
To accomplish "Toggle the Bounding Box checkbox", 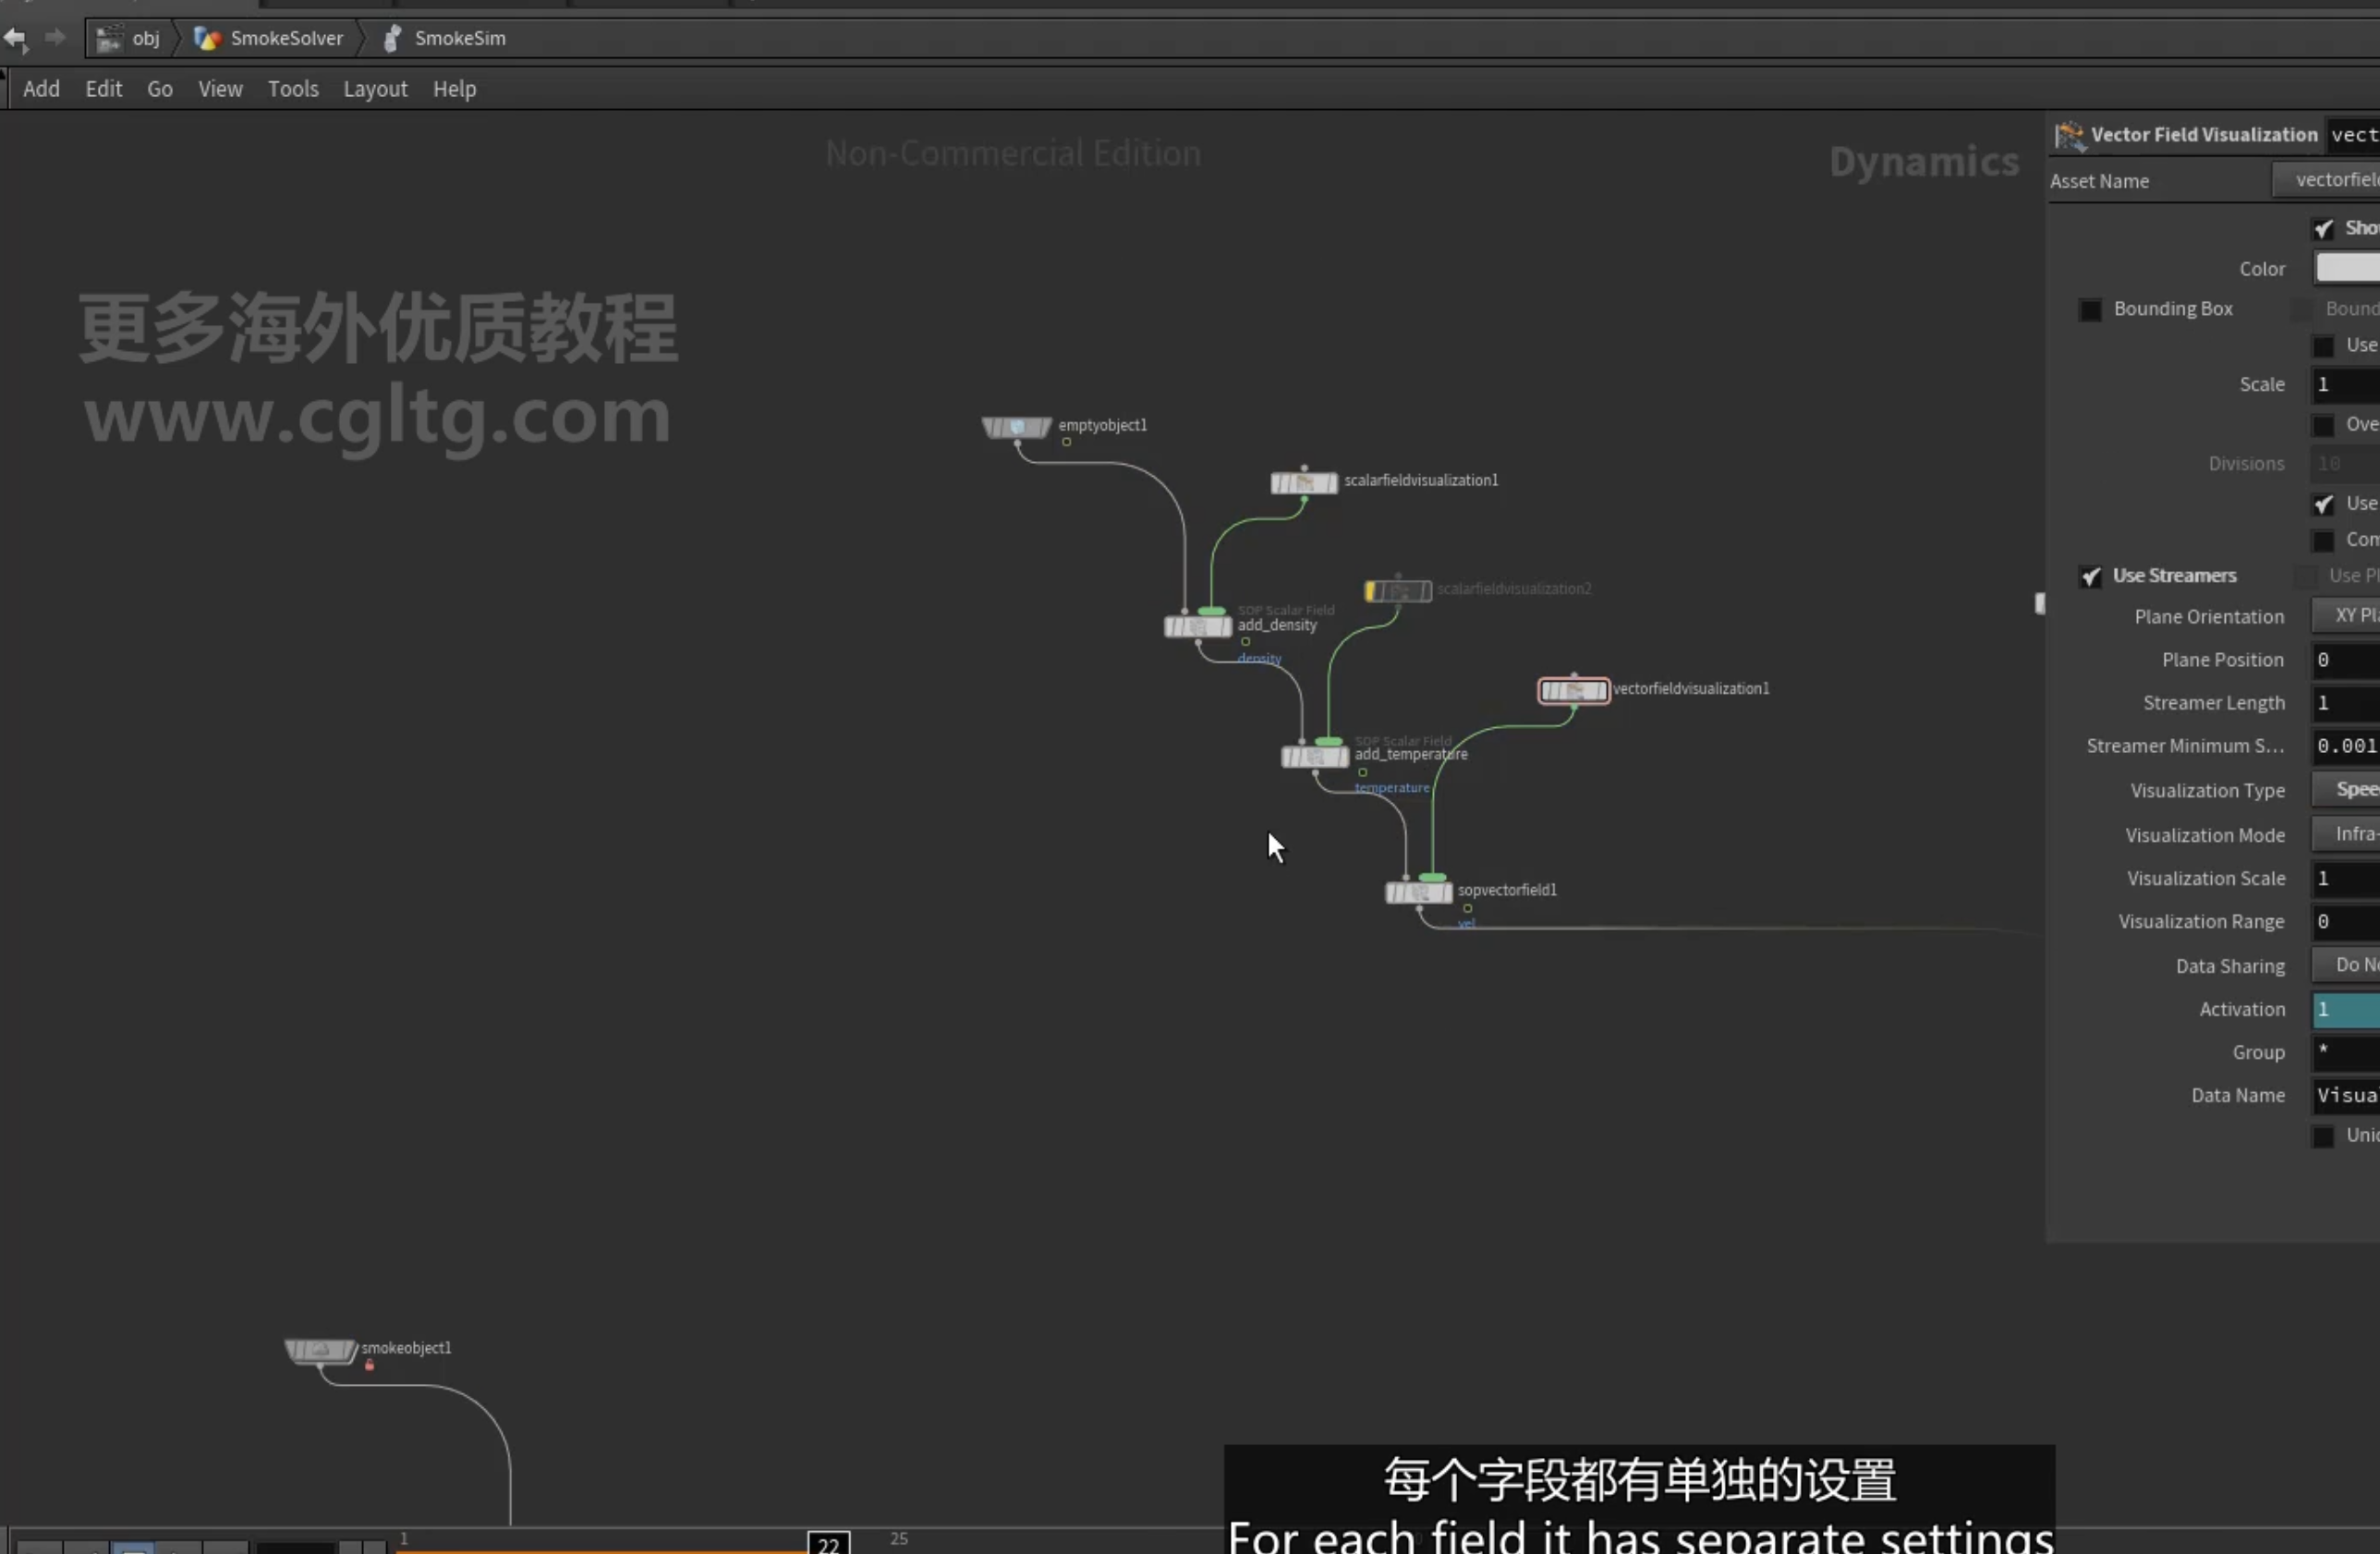I will tap(2090, 310).
